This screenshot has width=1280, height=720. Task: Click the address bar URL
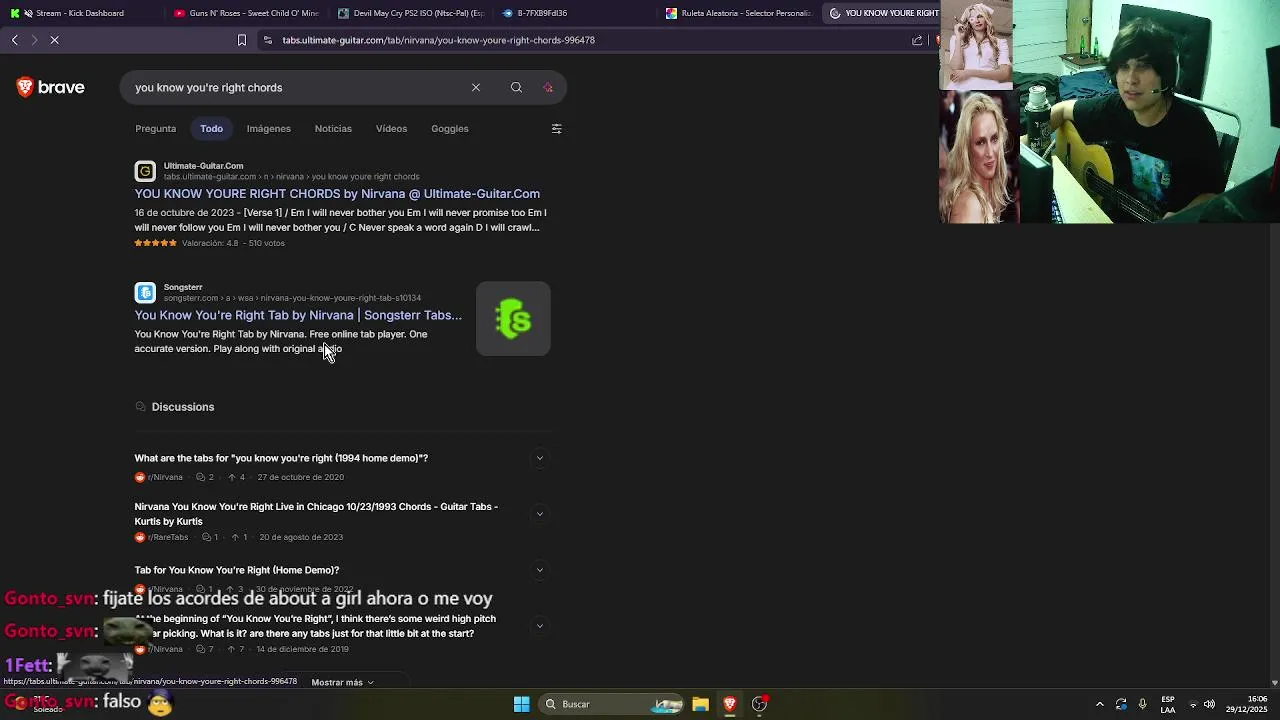[438, 40]
